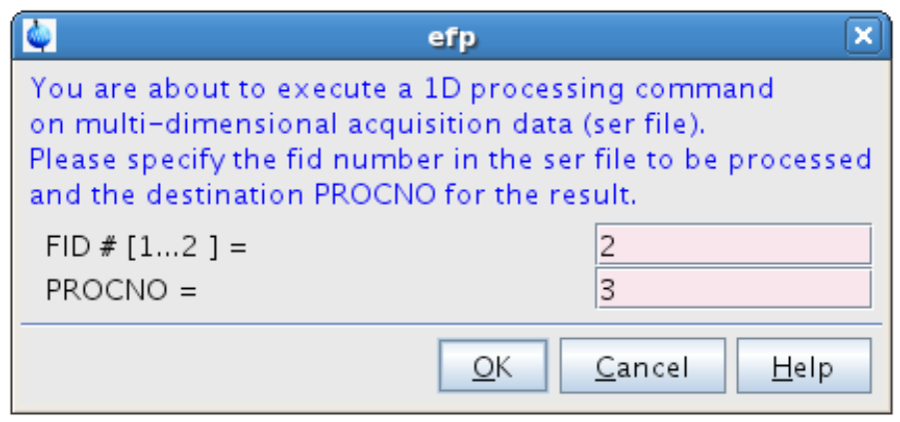The height and width of the screenshot is (422, 900).
Task: Close the efp dialog with X
Action: 861,37
